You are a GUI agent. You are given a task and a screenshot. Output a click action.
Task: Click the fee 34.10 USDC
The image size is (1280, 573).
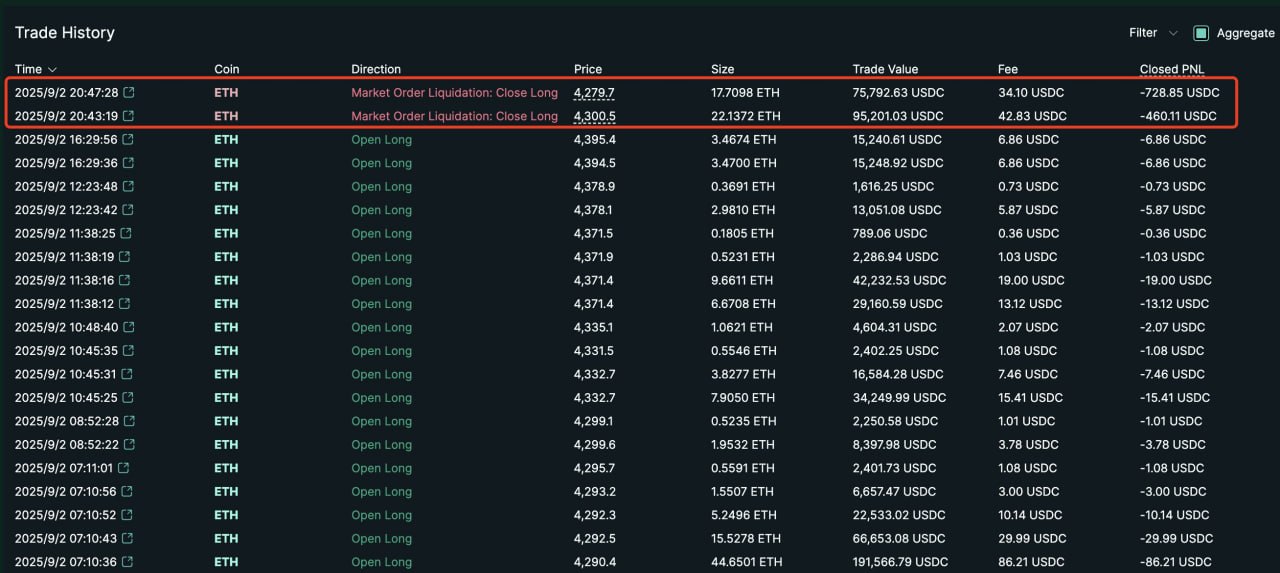coord(1031,93)
